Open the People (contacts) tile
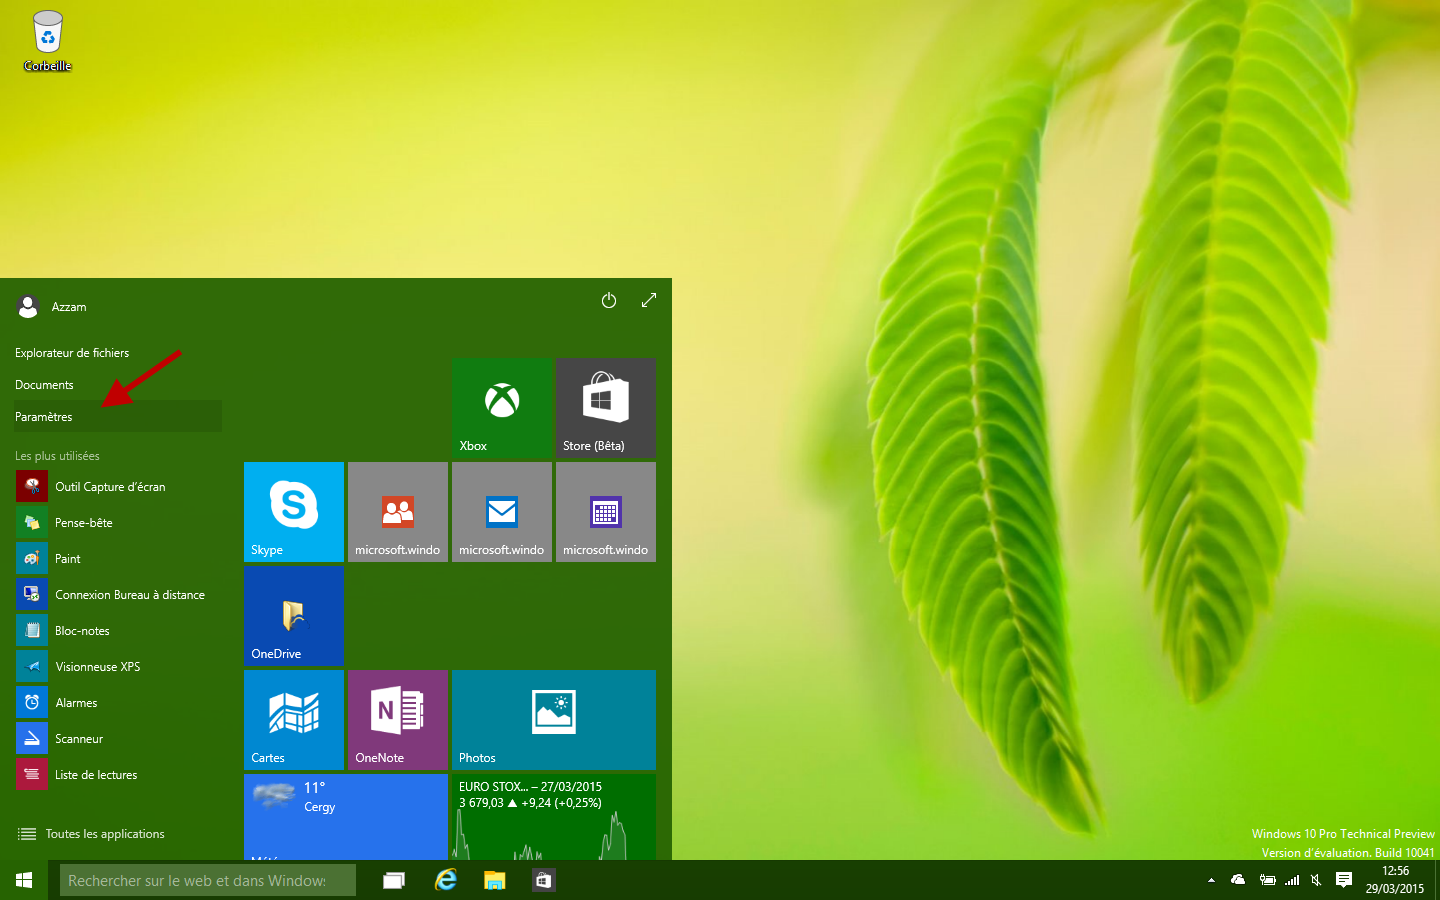 point(398,512)
